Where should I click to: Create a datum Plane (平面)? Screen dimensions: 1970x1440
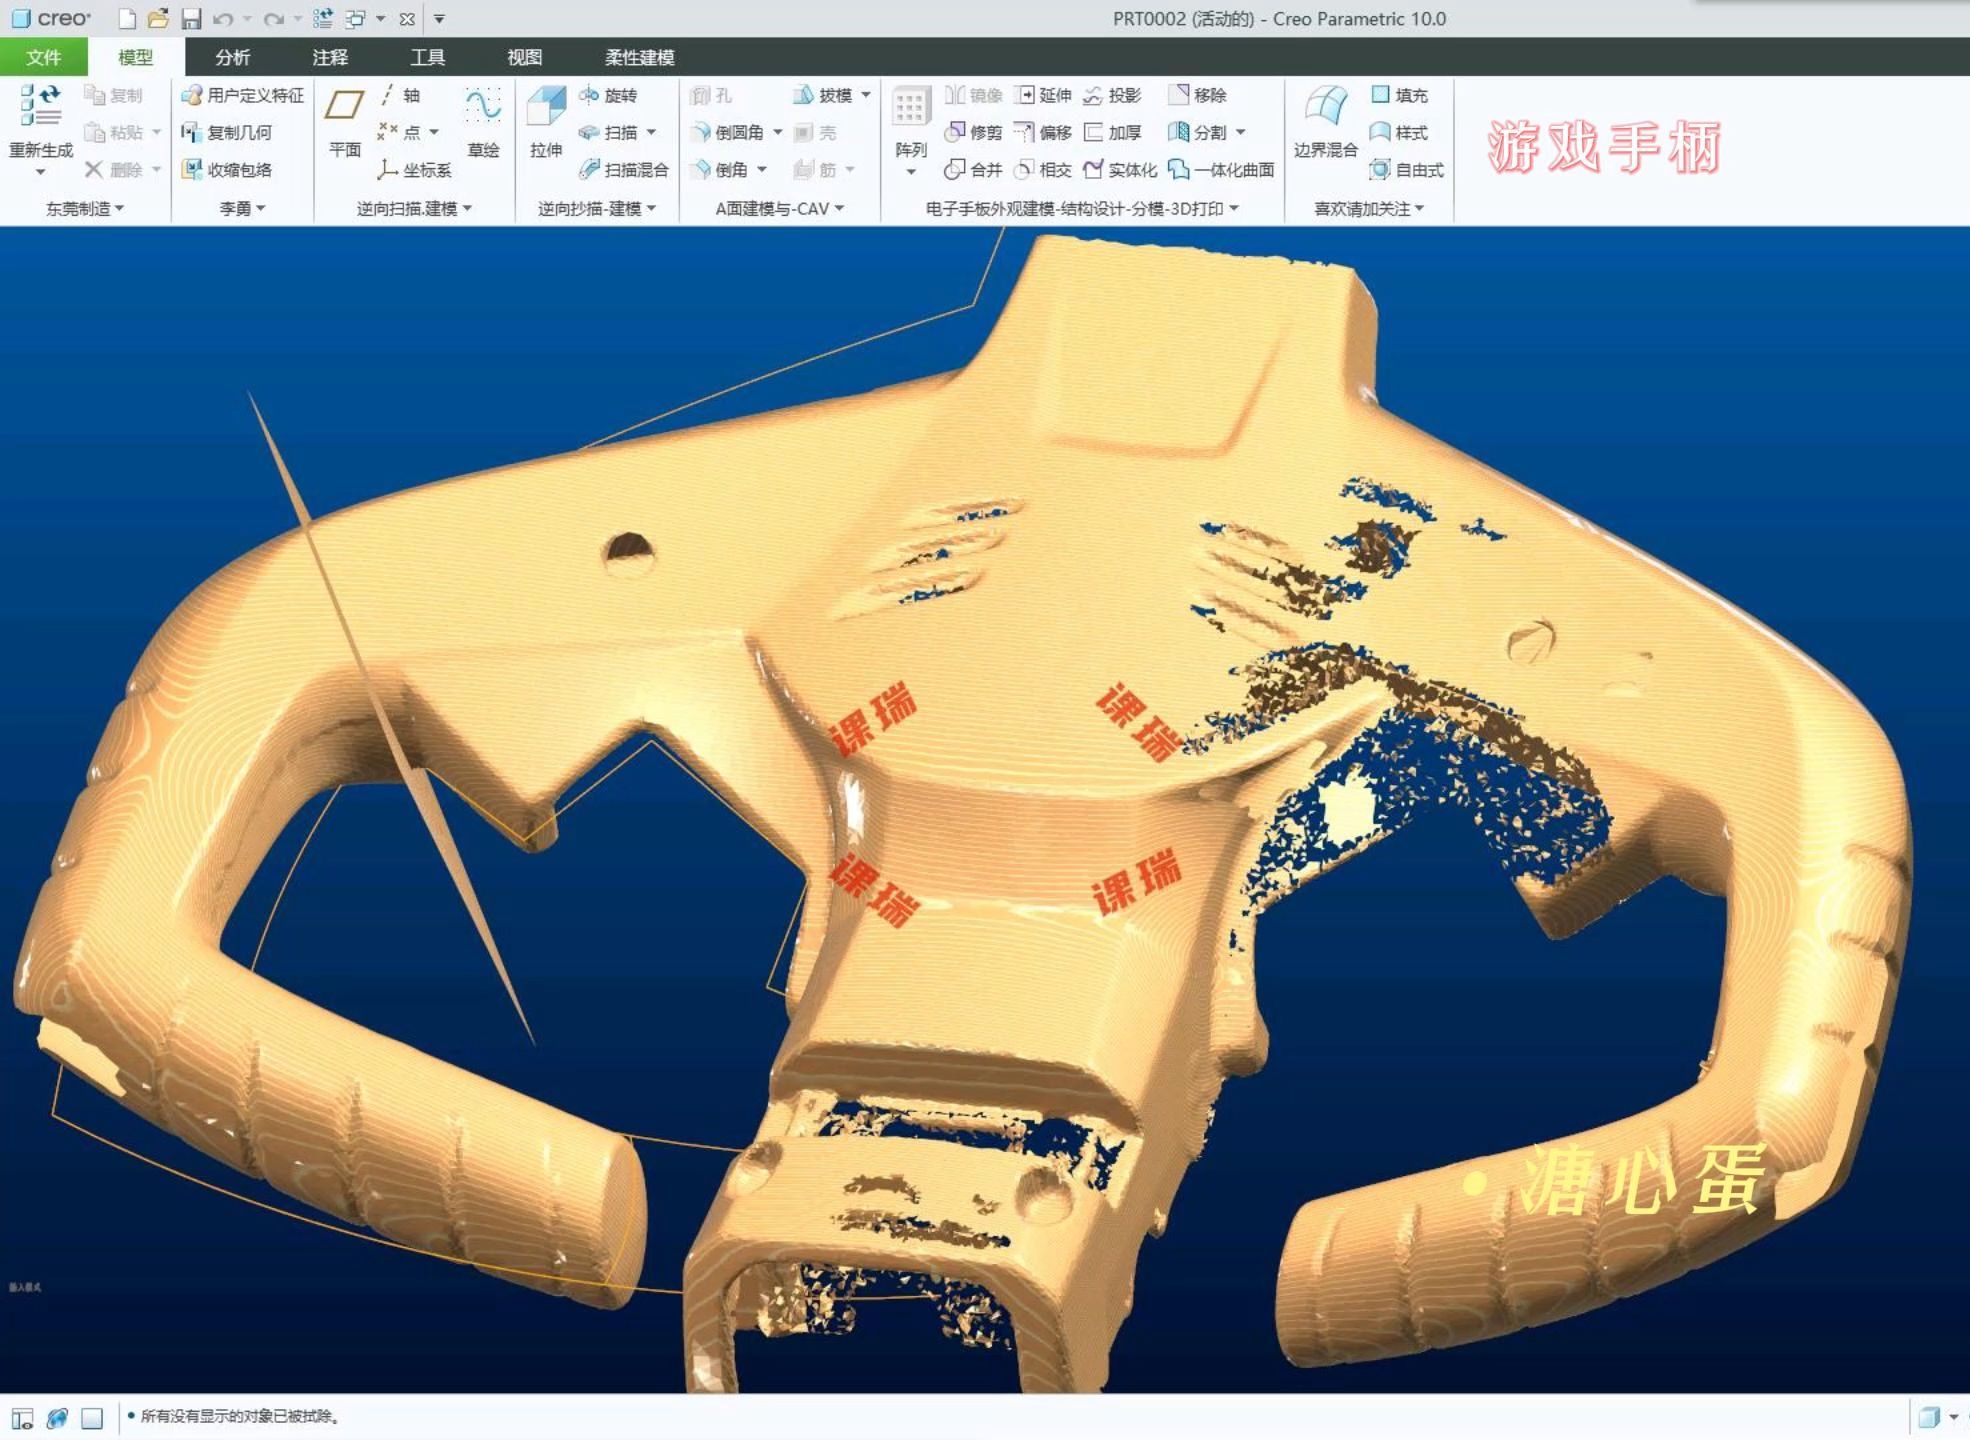(344, 106)
